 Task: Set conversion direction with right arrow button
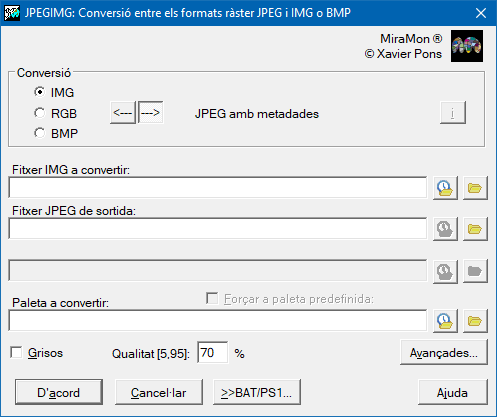(151, 113)
